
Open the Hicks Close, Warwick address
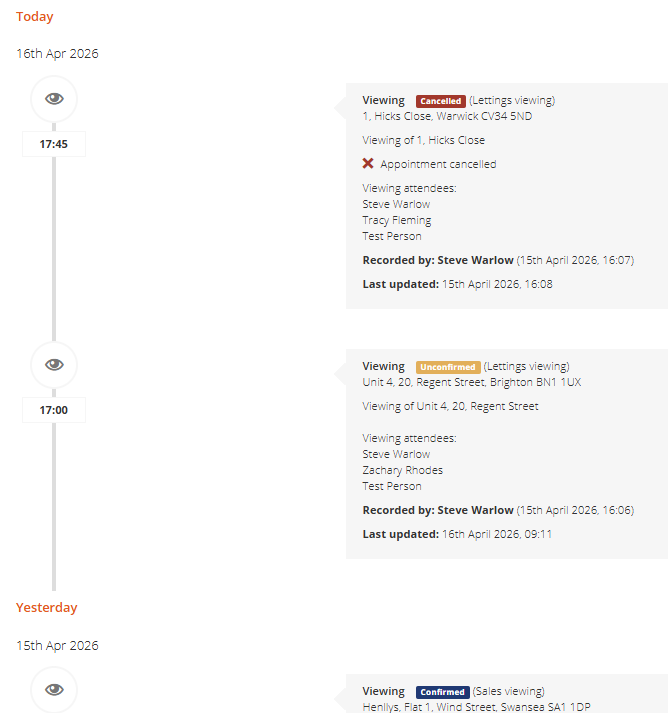pos(447,116)
